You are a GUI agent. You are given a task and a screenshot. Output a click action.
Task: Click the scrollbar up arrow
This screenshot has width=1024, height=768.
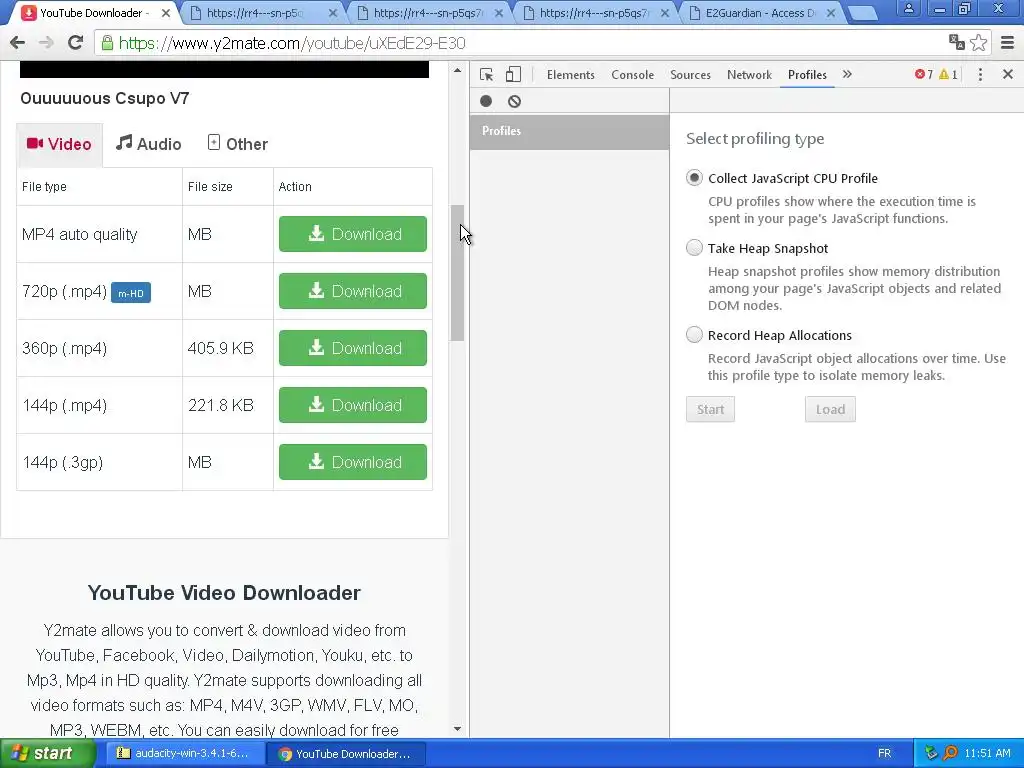(457, 70)
